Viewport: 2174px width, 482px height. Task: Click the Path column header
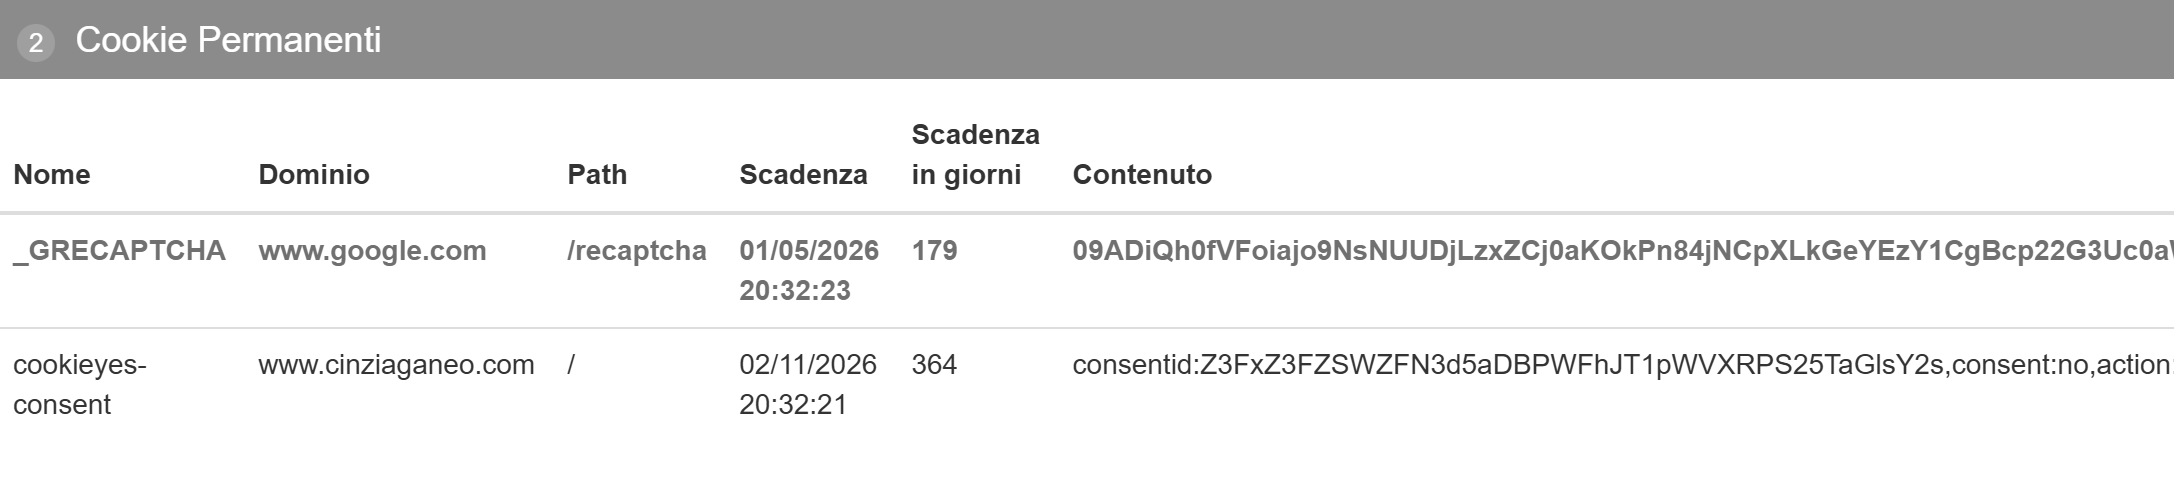[x=597, y=175]
